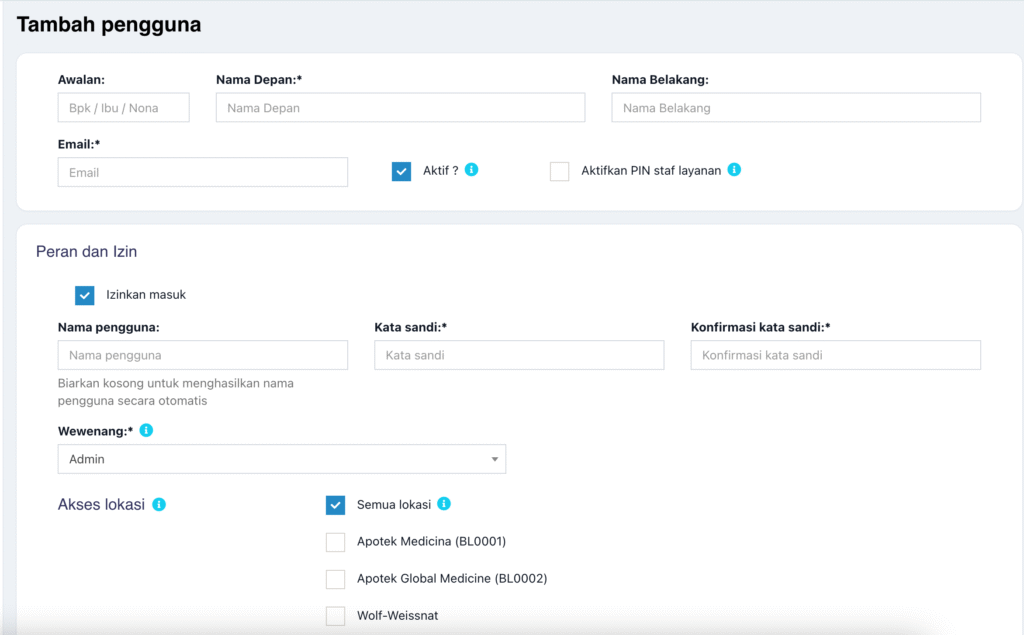Uncheck the Aktif checkbox
The width and height of the screenshot is (1024, 635).
pos(402,172)
